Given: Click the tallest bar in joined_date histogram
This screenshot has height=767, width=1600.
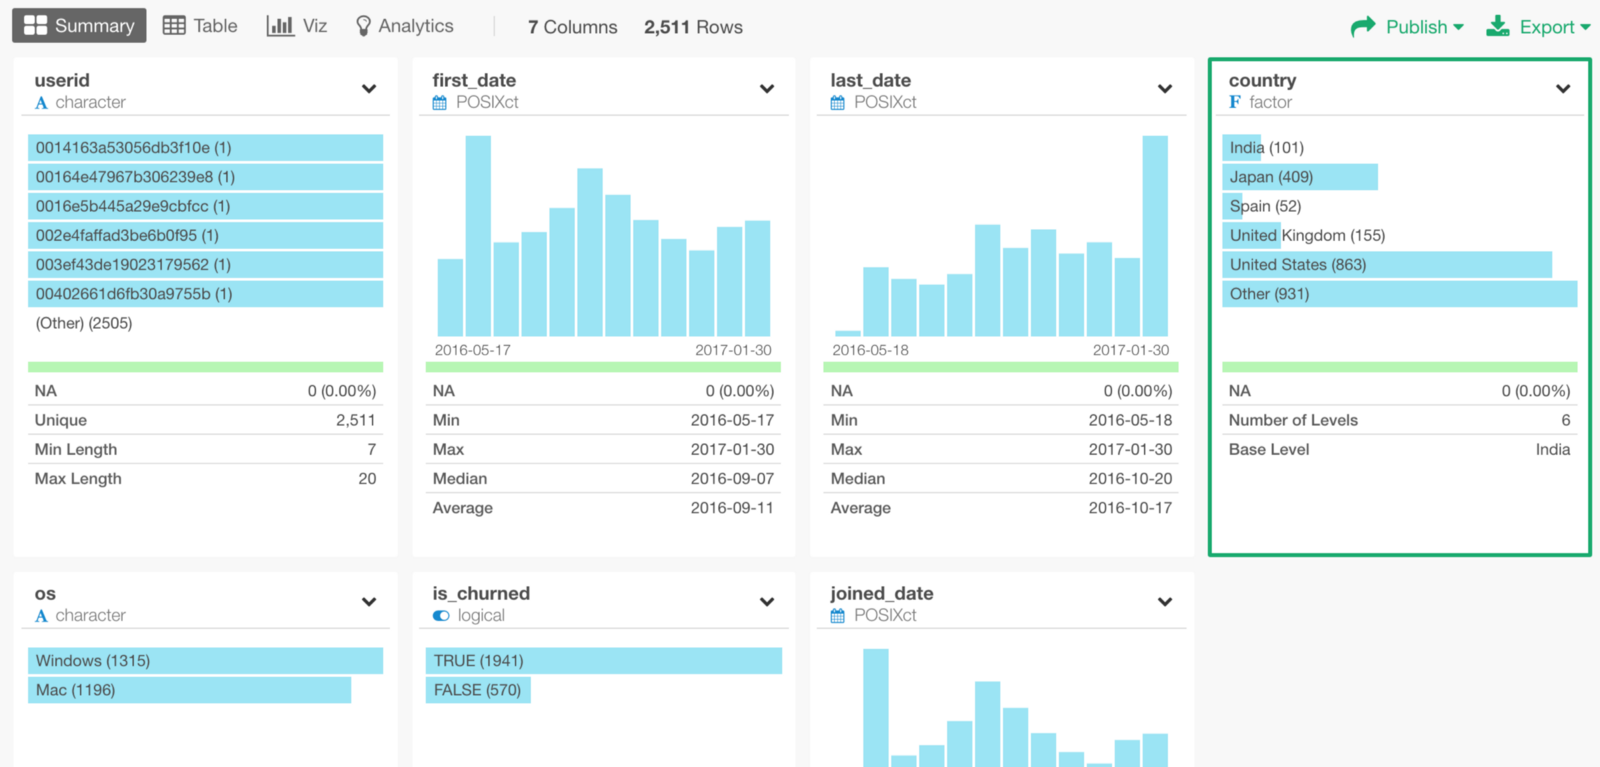Looking at the screenshot, I should [876, 708].
